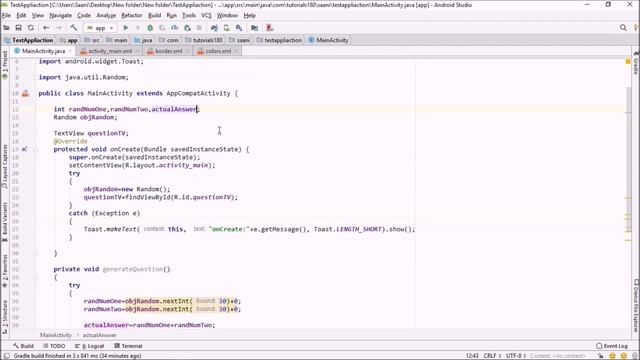This screenshot has height=360, width=640.
Task: Open the Tools menu
Action: (x=189, y=16)
